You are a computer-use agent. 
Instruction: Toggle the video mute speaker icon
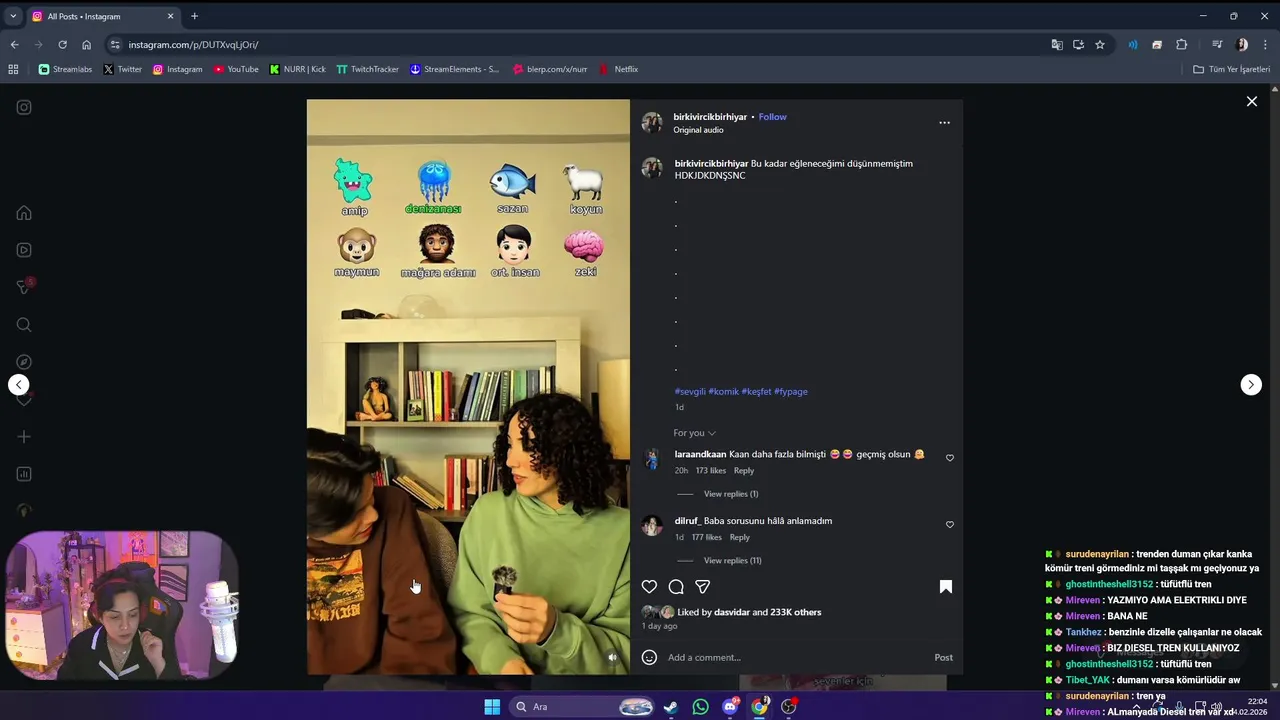tap(613, 657)
